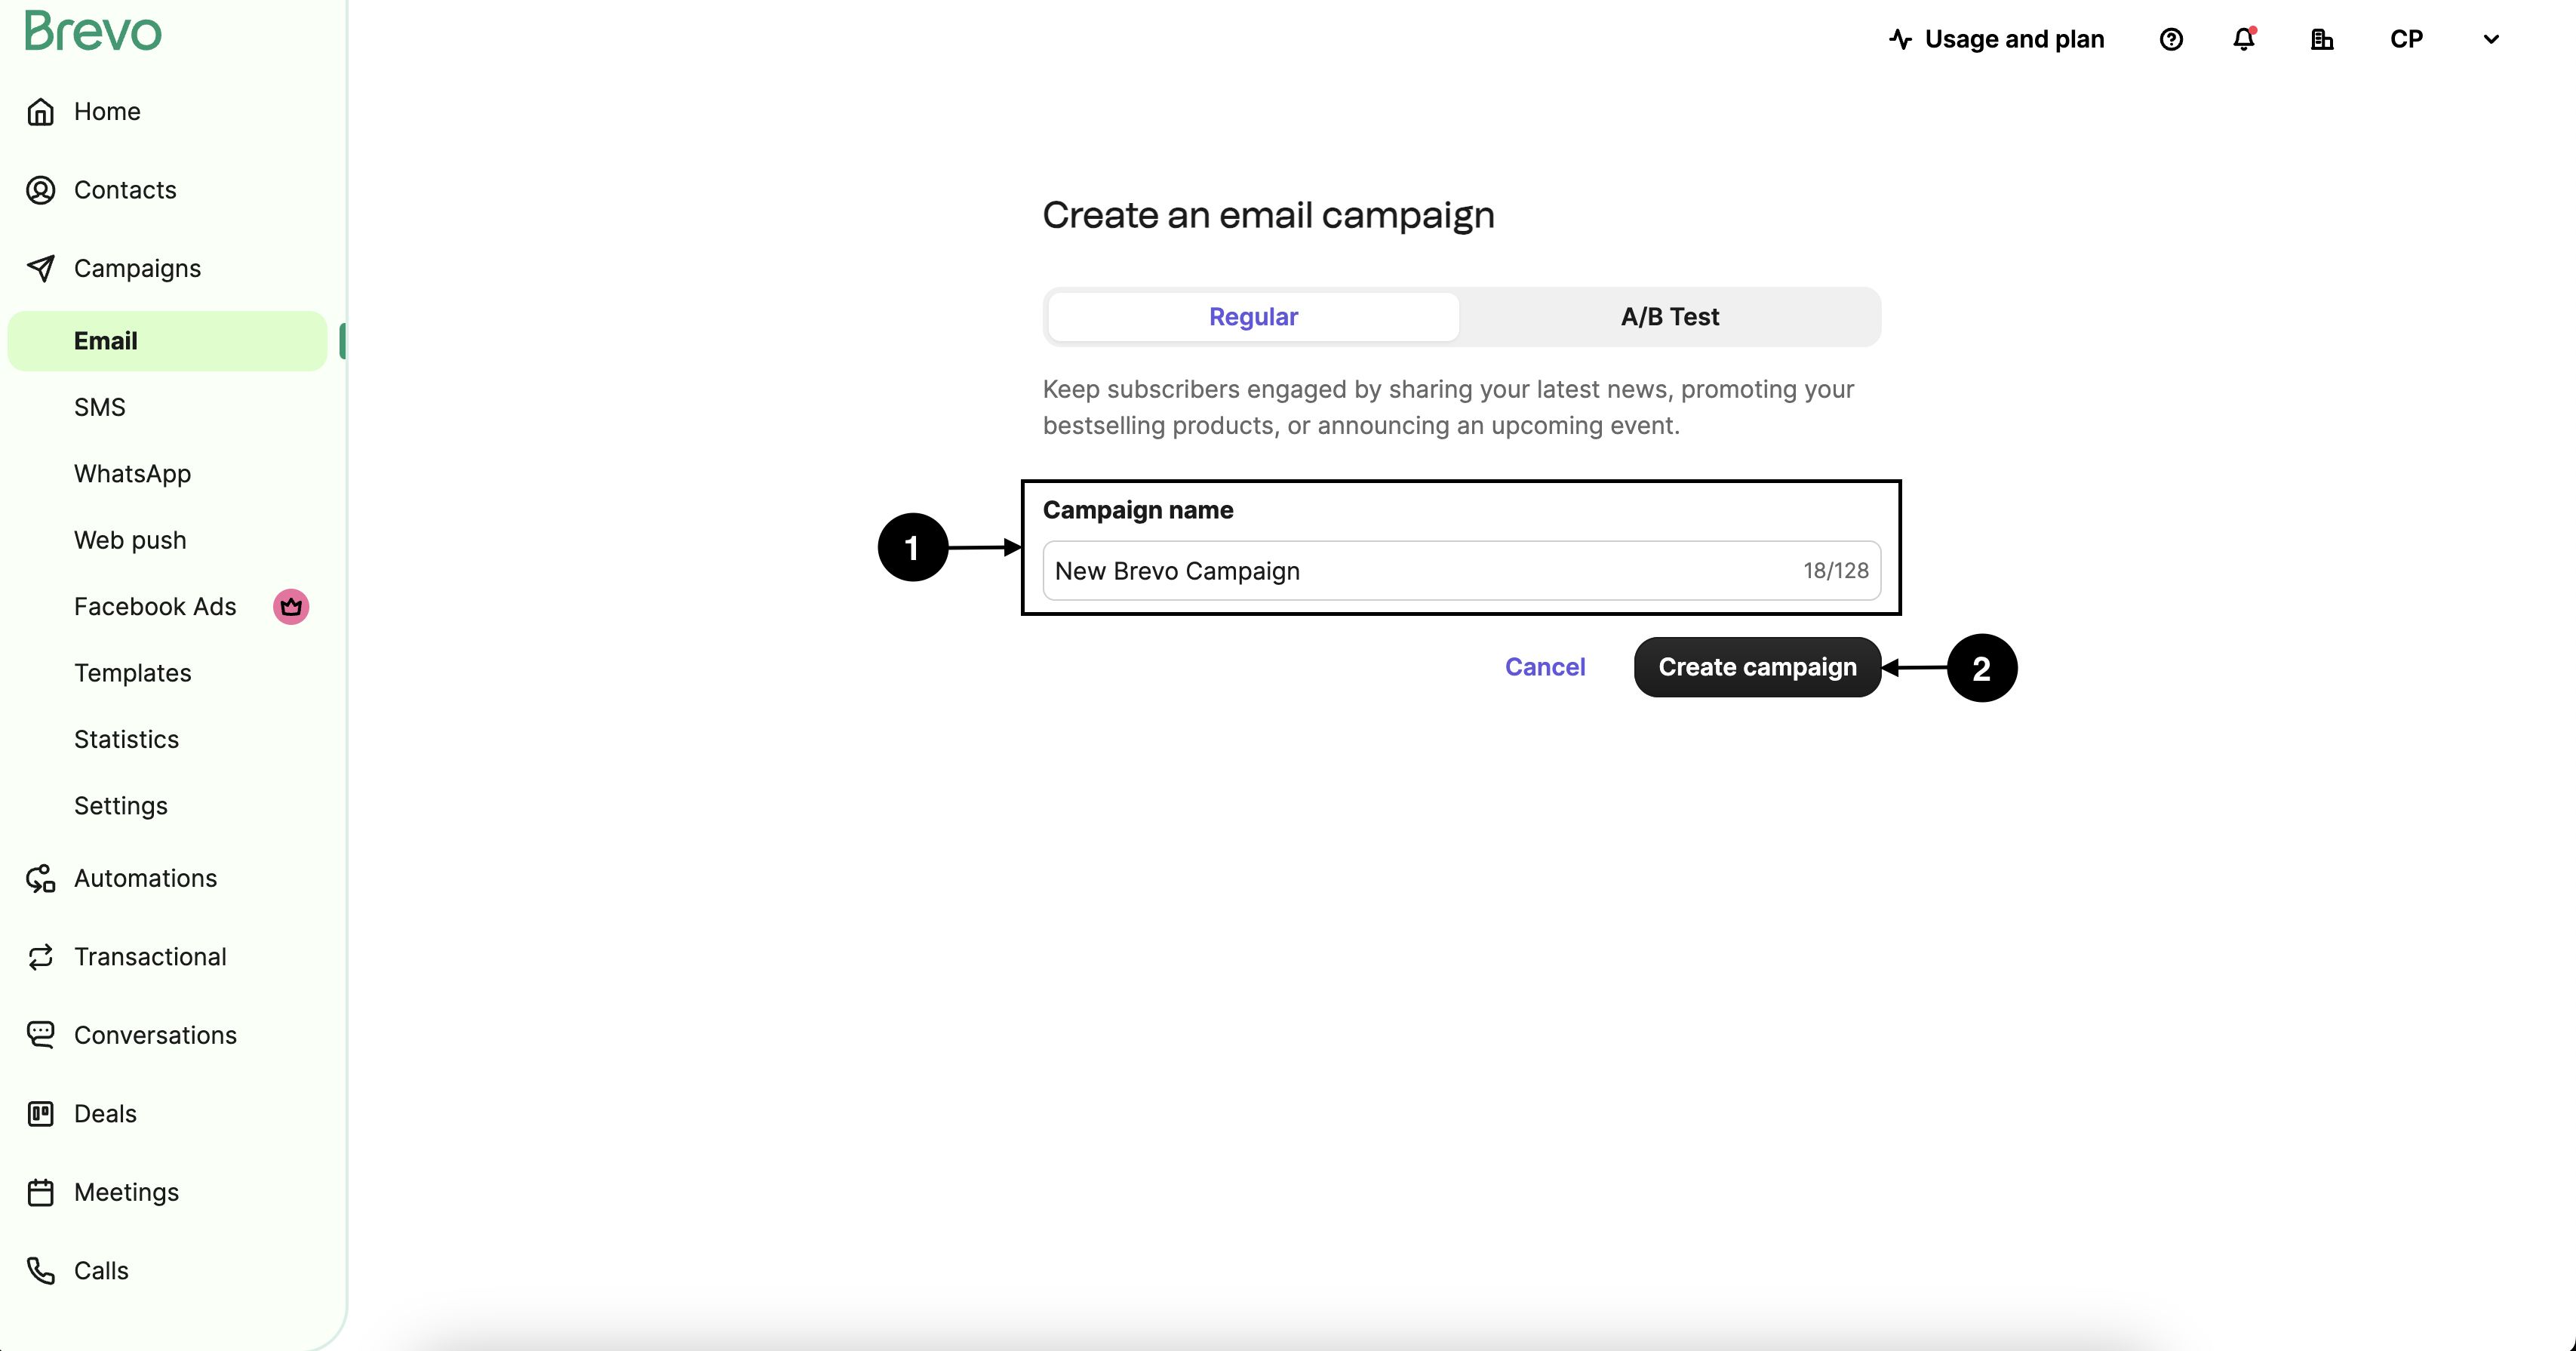This screenshot has height=1351, width=2576.
Task: Click the 18/128 character counter
Action: tap(1835, 571)
